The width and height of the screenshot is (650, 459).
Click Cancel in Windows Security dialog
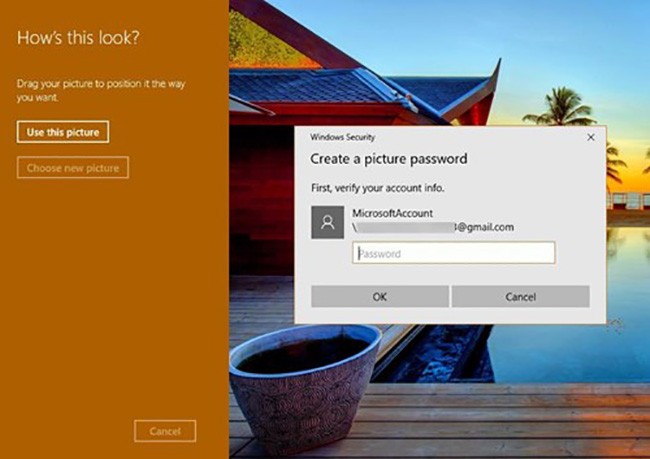point(521,296)
